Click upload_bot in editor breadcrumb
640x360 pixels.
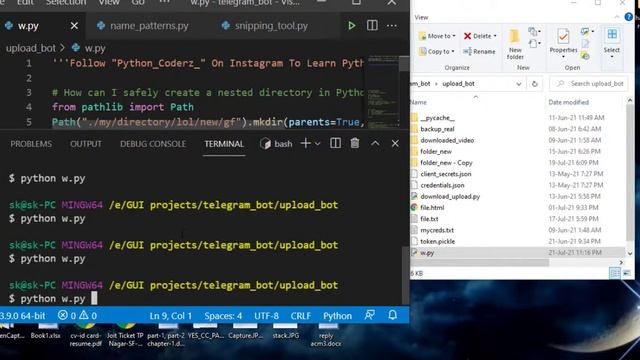coord(31,48)
